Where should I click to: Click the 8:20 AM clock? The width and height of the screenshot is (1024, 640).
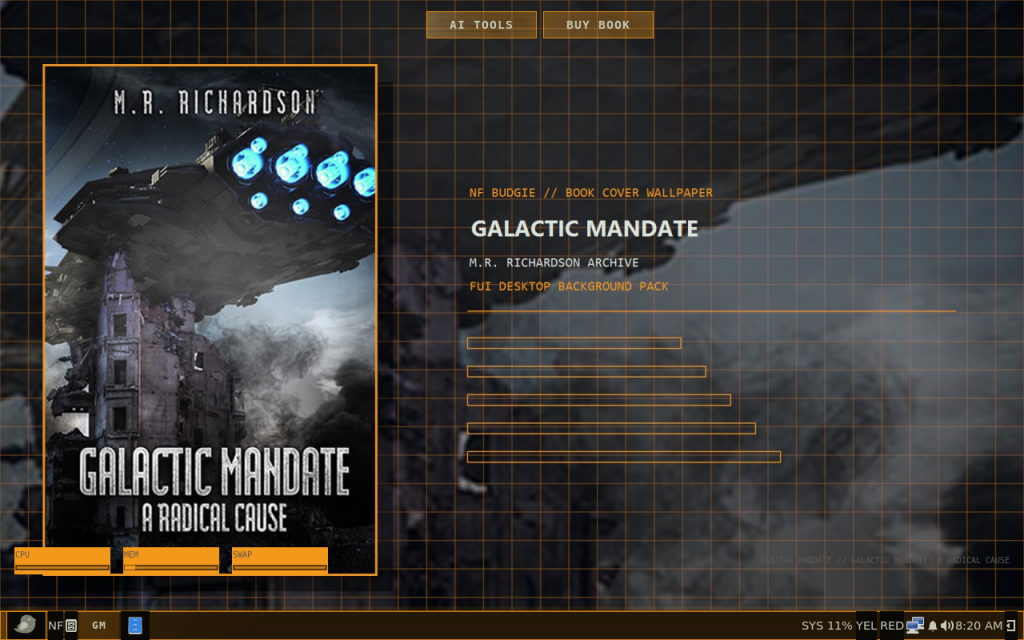pos(978,626)
